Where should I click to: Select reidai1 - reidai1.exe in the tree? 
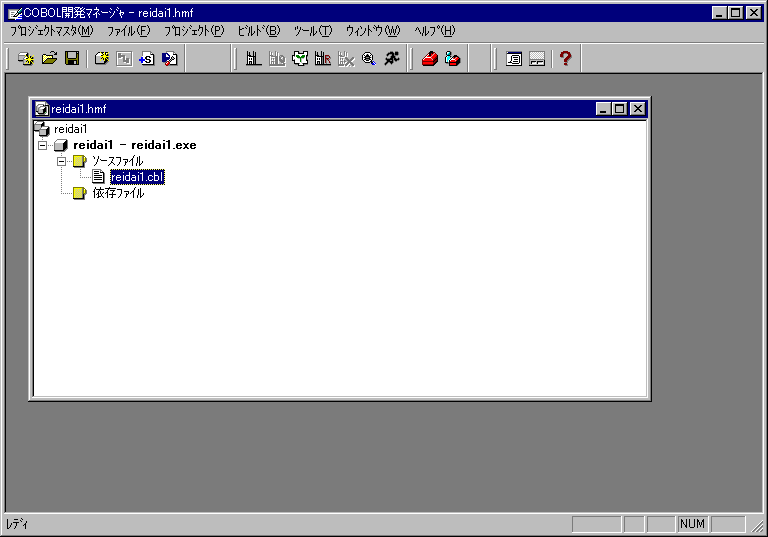[x=135, y=145]
